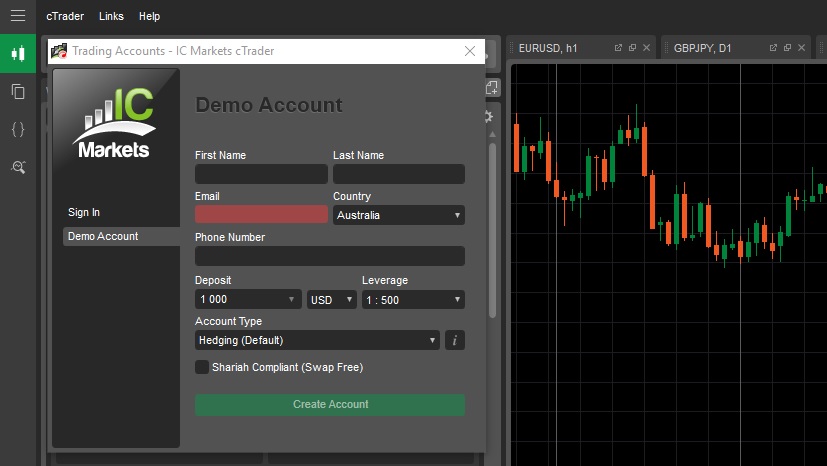The height and width of the screenshot is (466, 827).
Task: Focus the Last Name field
Action: 399,174
